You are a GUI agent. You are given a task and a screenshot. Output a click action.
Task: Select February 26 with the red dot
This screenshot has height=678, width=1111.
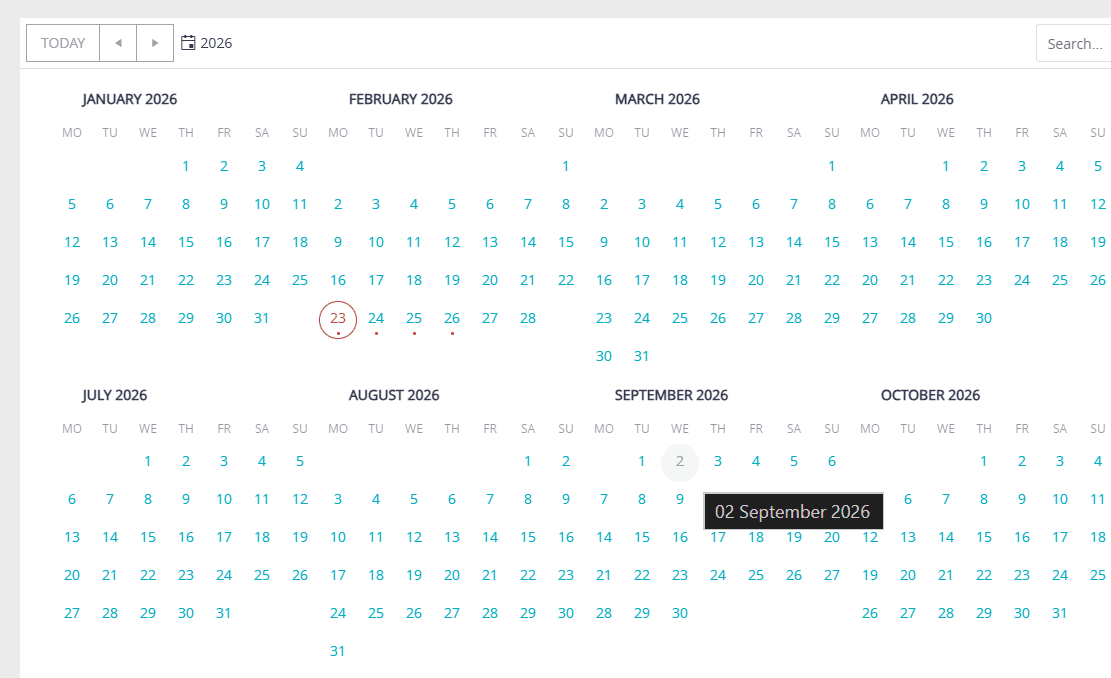(452, 319)
